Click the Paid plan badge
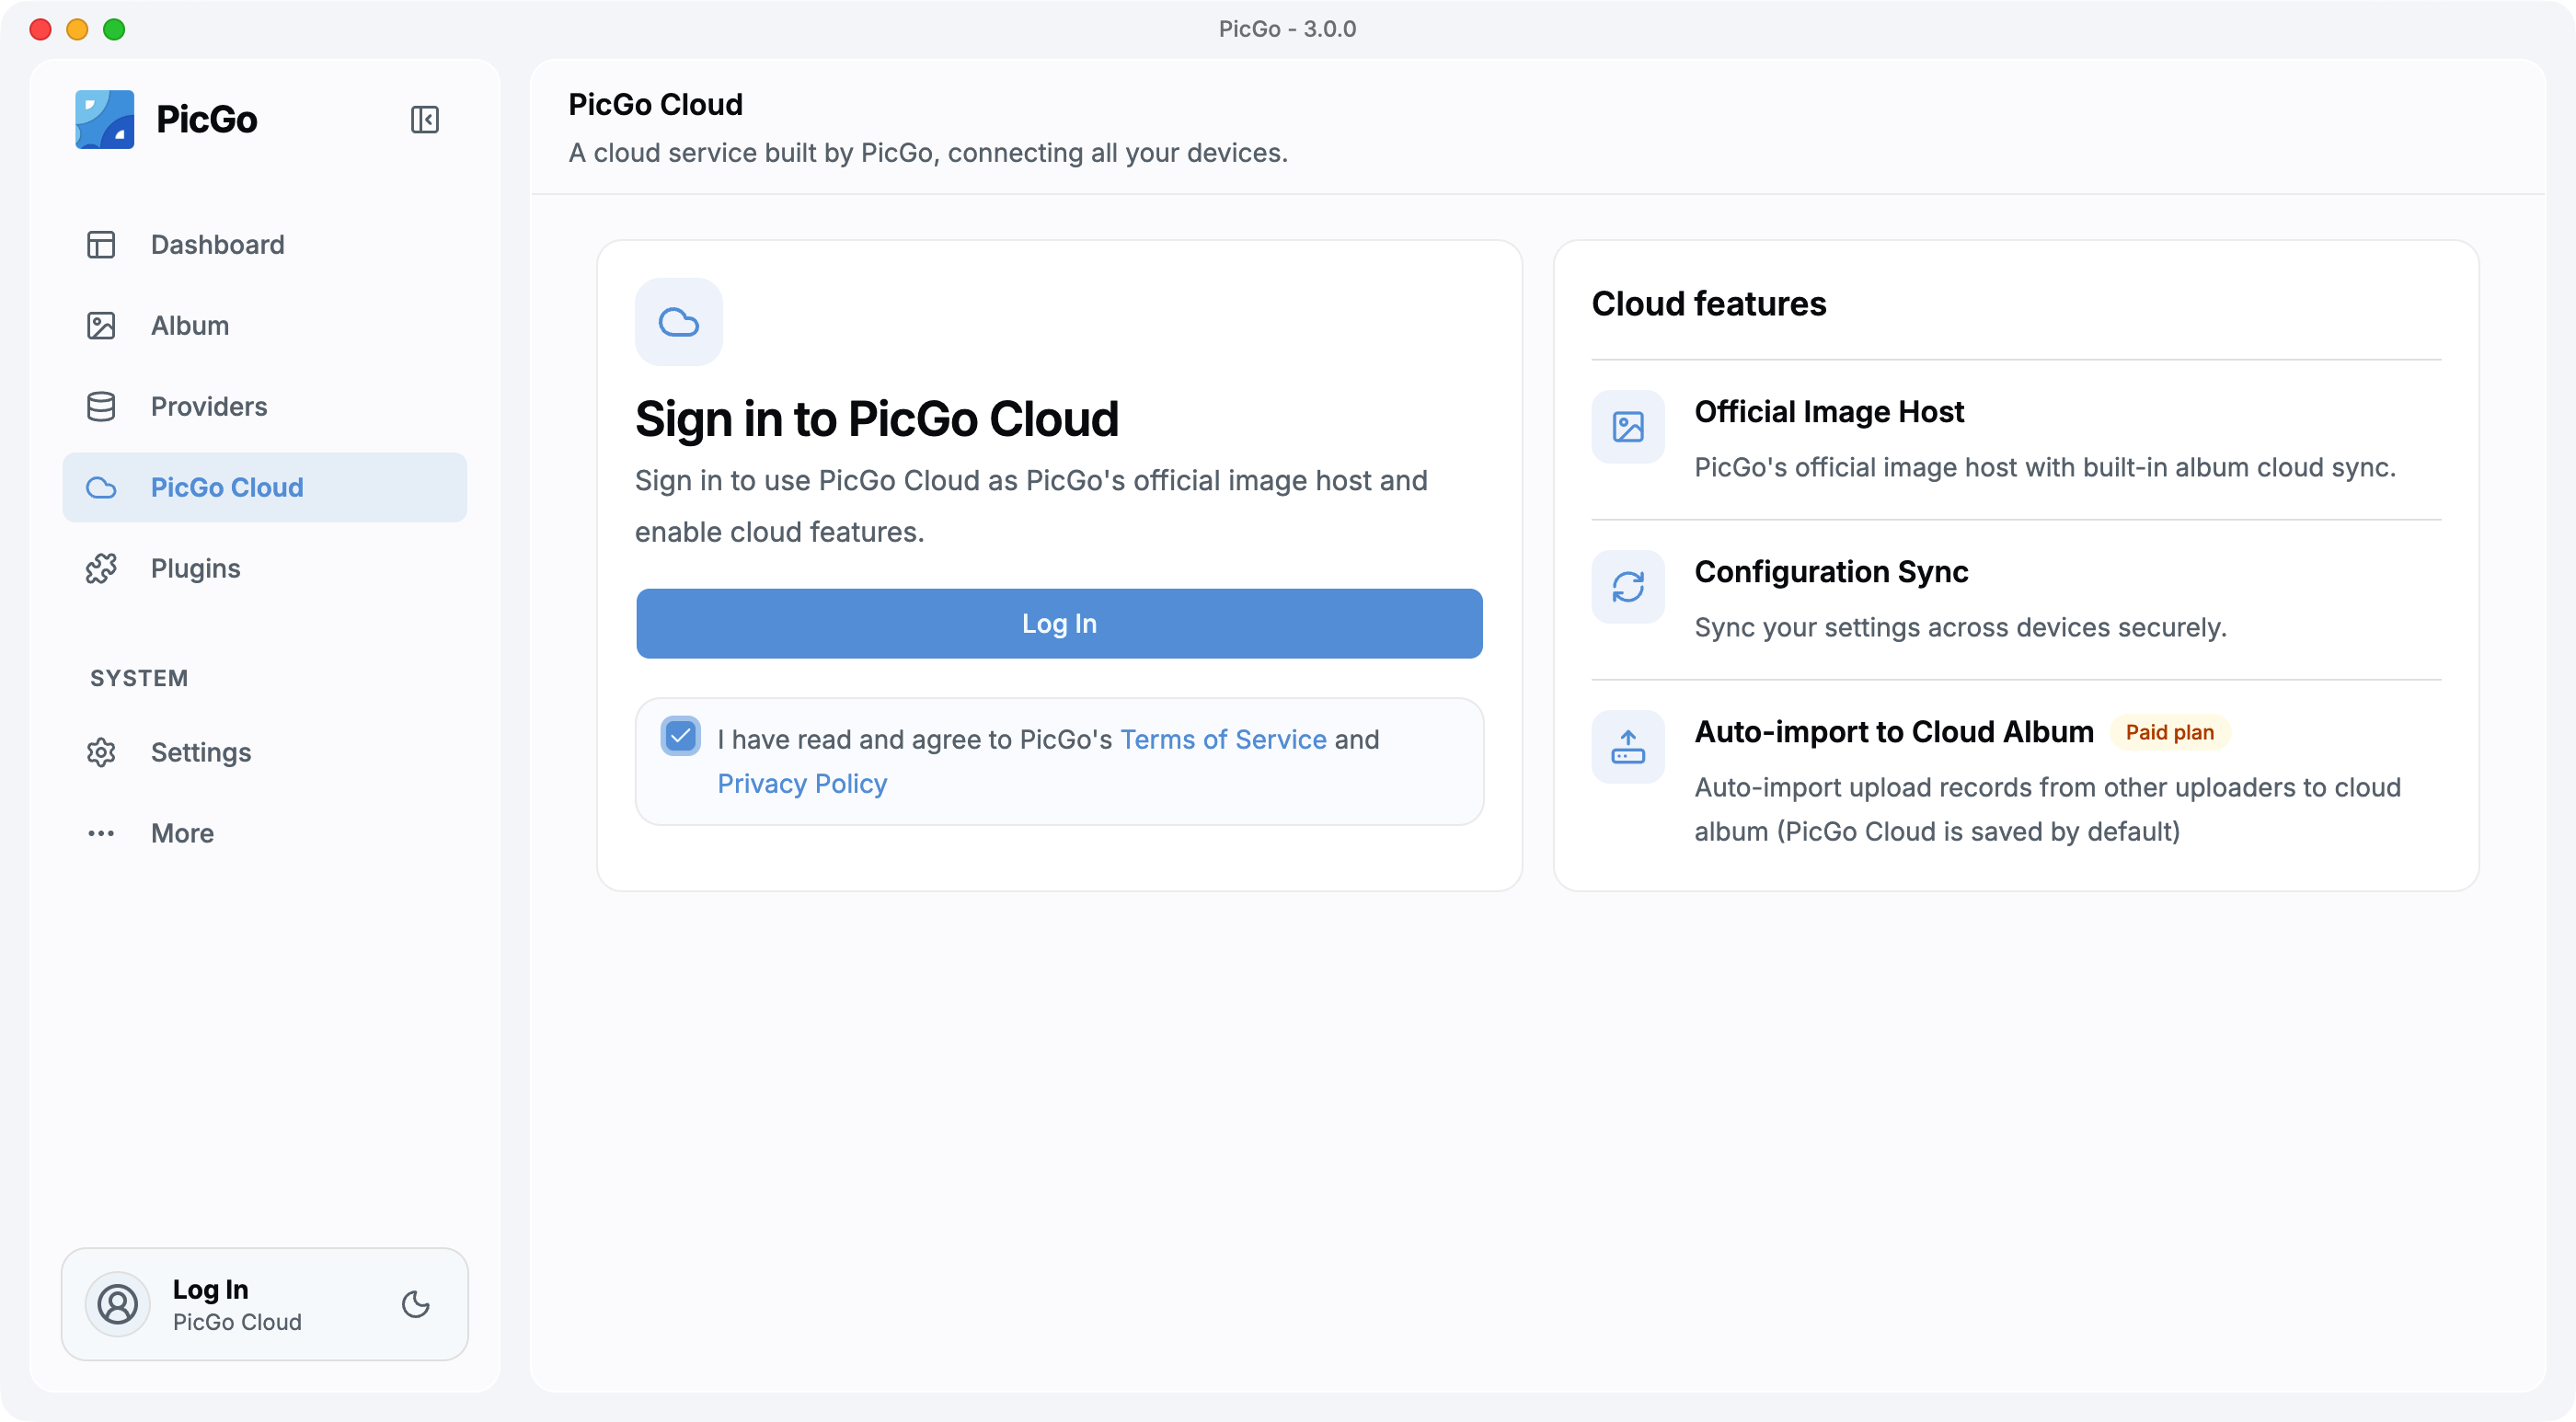Viewport: 2576px width, 1422px height. point(2170,733)
